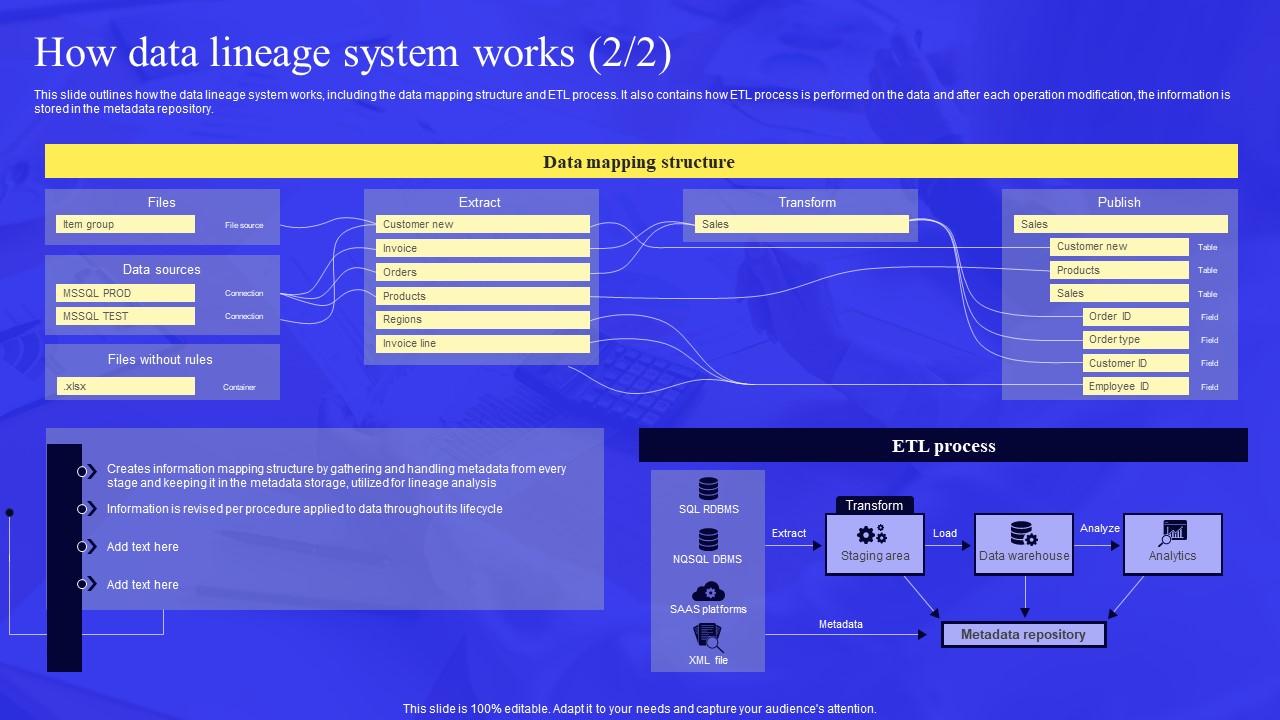Click the 'Customer ID' field
The height and width of the screenshot is (720, 1280).
pyautogui.click(x=1136, y=363)
